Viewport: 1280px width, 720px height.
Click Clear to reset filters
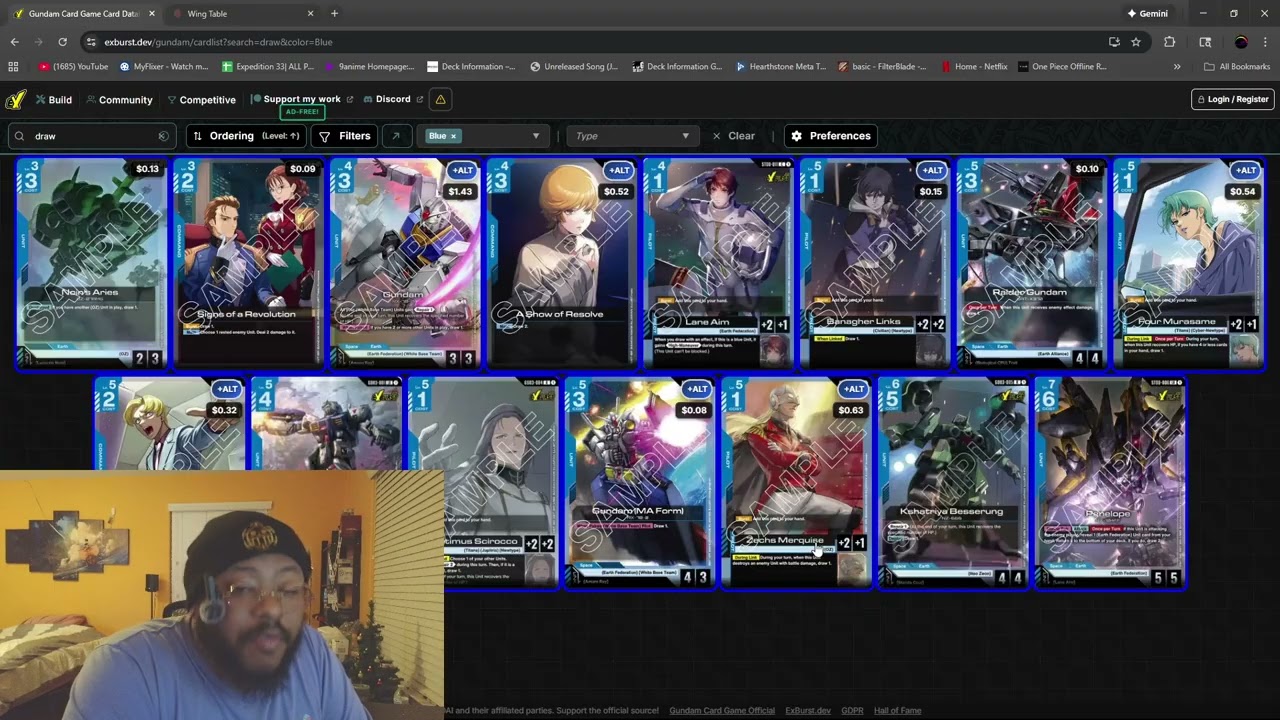pos(733,136)
